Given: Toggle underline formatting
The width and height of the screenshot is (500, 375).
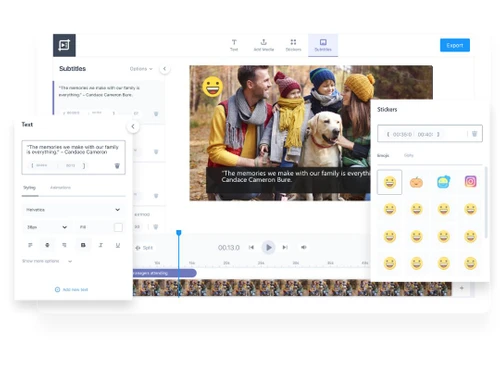Looking at the screenshot, I should (118, 245).
